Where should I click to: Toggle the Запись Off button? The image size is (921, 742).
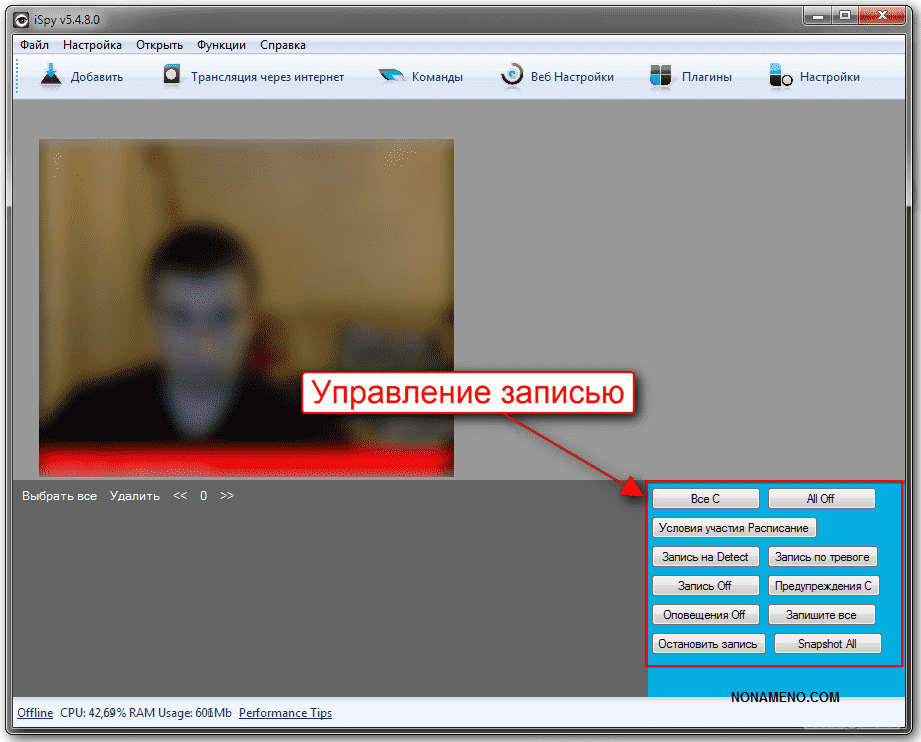pos(705,586)
